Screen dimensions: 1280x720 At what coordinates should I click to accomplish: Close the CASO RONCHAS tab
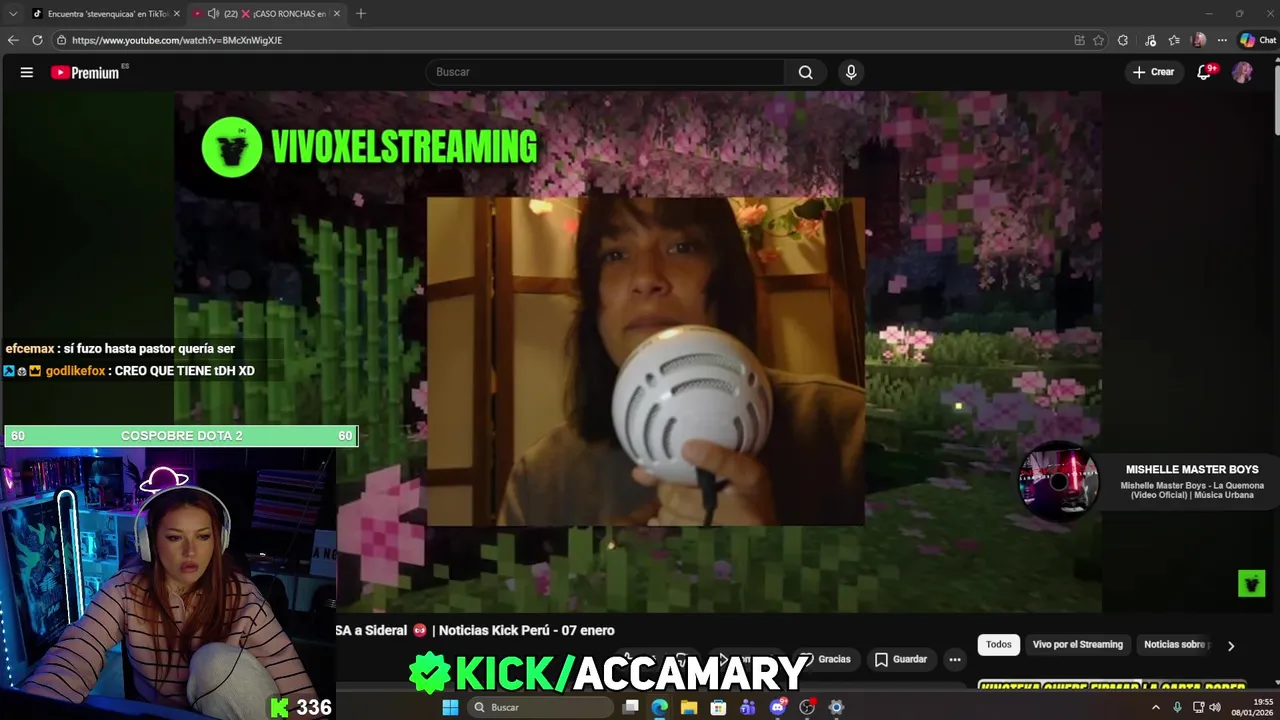pyautogui.click(x=336, y=13)
